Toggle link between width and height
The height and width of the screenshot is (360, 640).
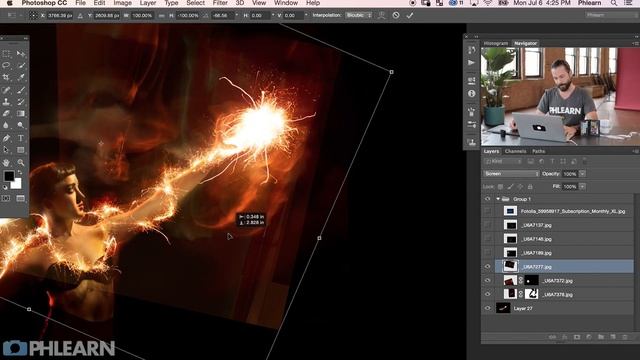click(x=162, y=16)
